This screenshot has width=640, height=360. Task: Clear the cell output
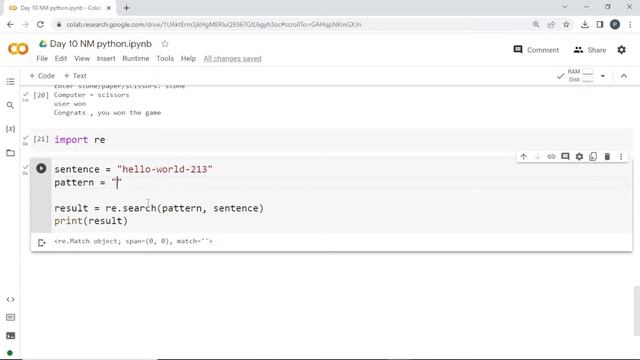coord(41,243)
